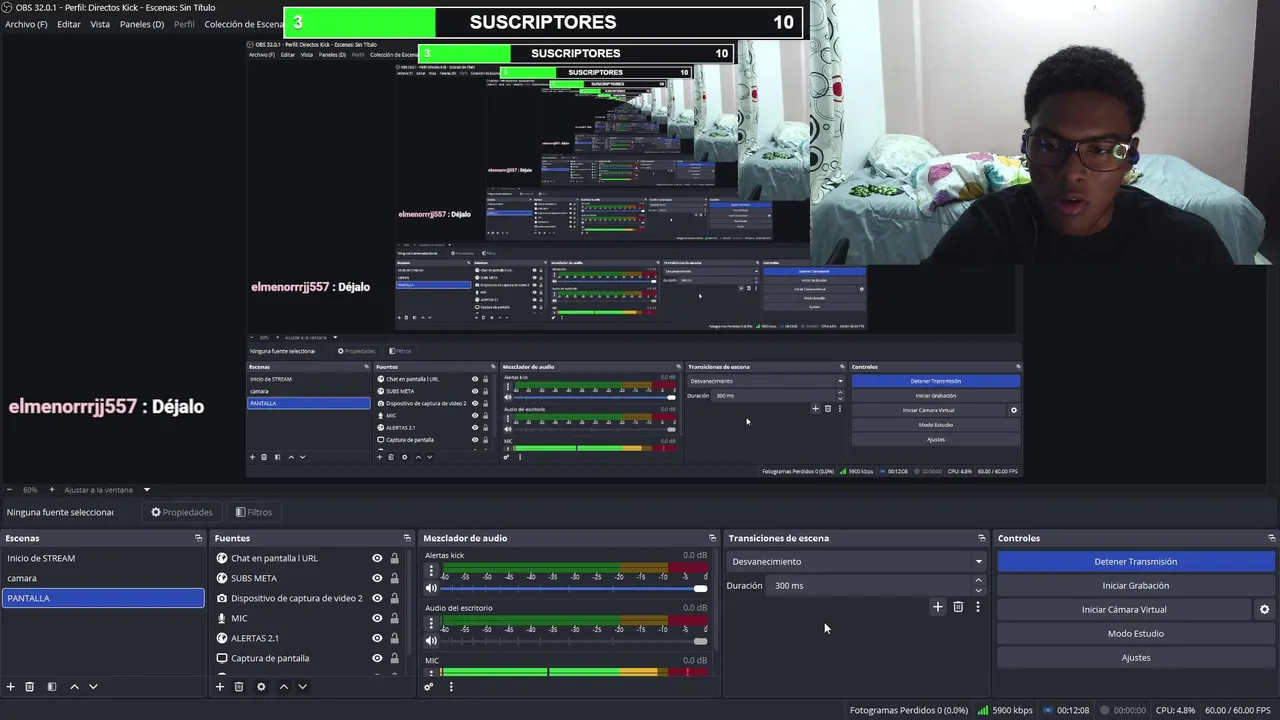Click Detener Transmisión button
Screen dimensions: 1280x720
pyautogui.click(x=1136, y=561)
